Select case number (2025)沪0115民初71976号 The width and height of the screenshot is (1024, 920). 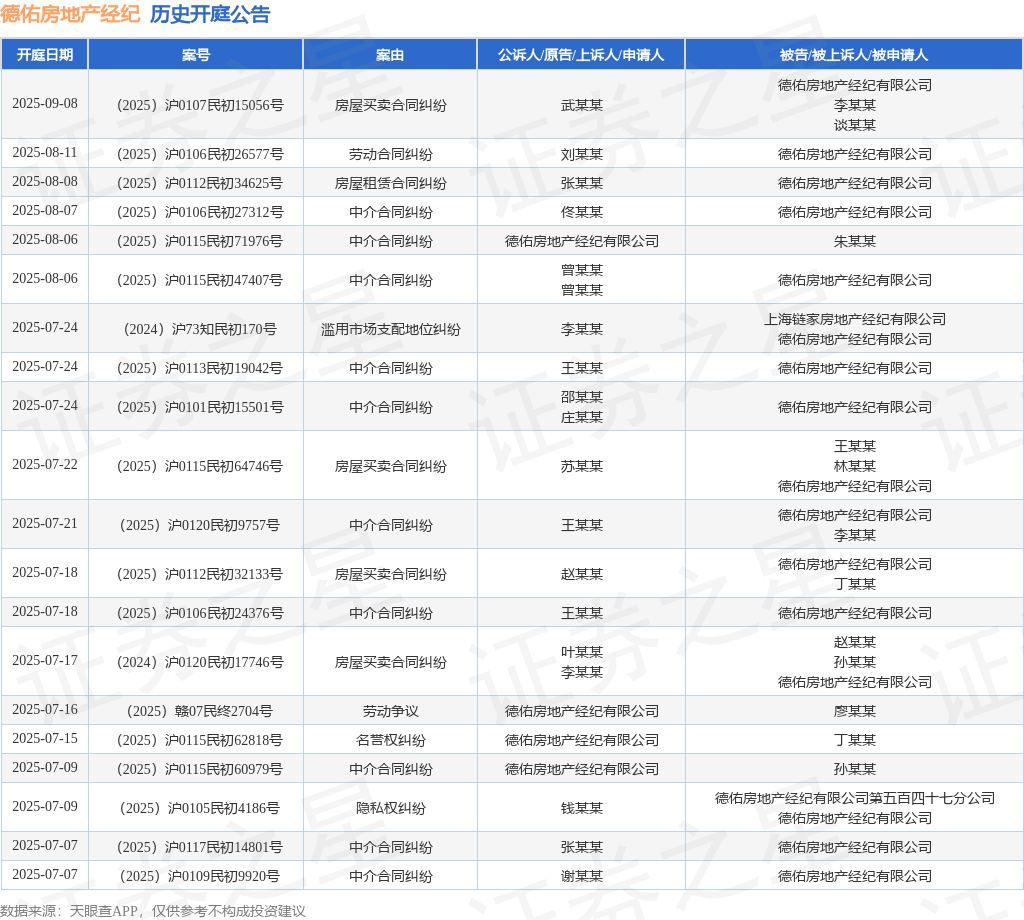pyautogui.click(x=200, y=241)
